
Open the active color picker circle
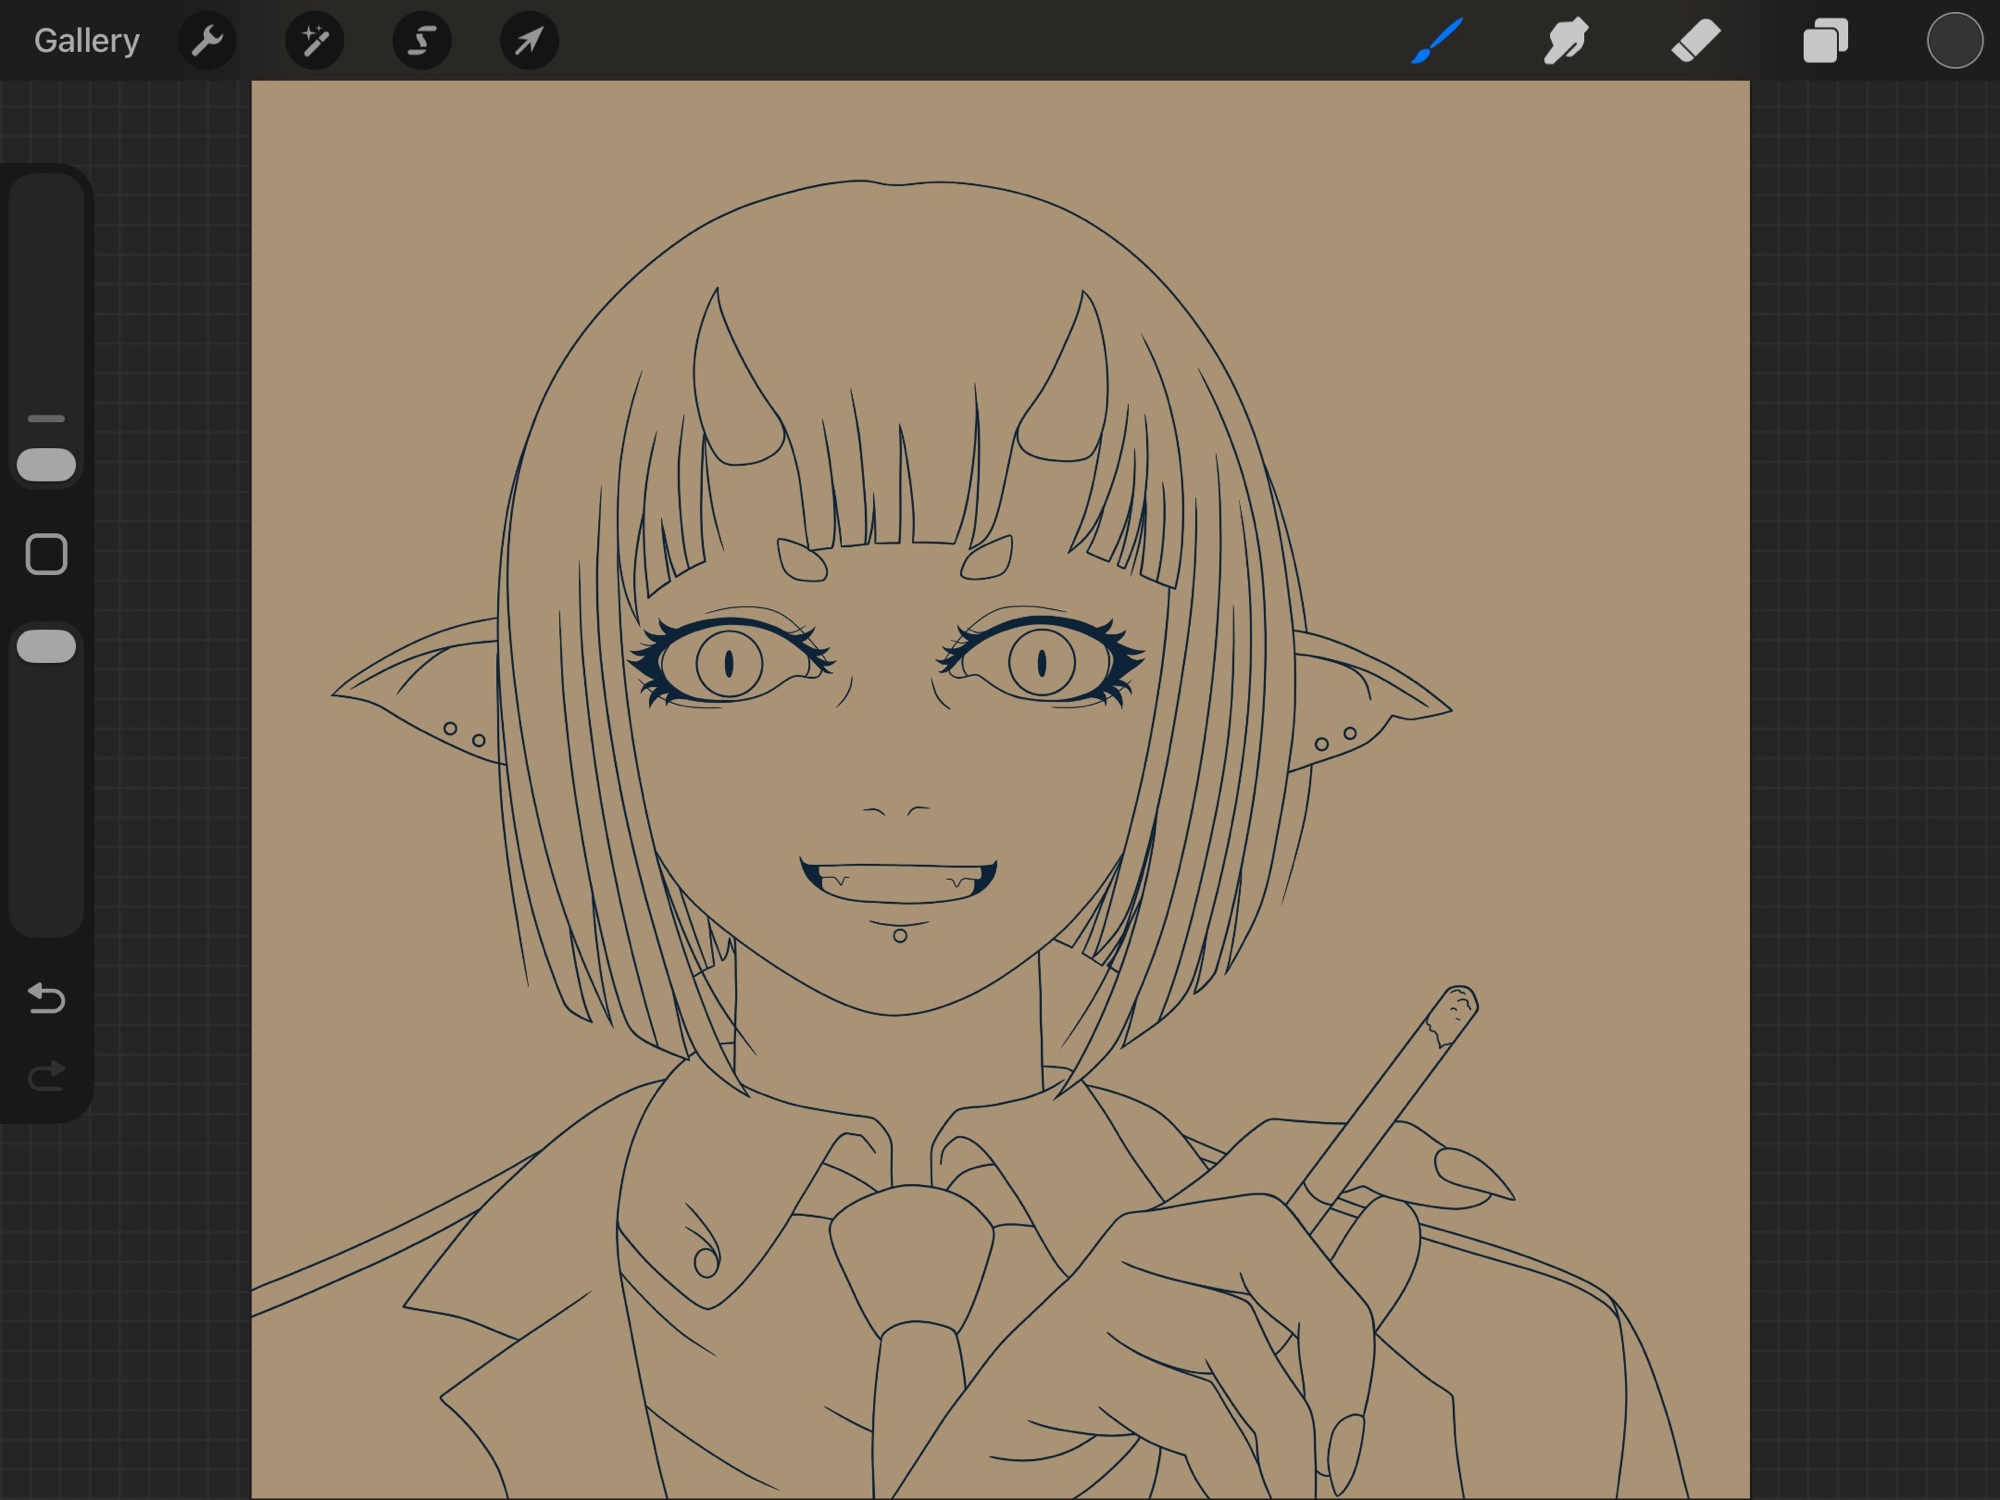tap(1954, 41)
